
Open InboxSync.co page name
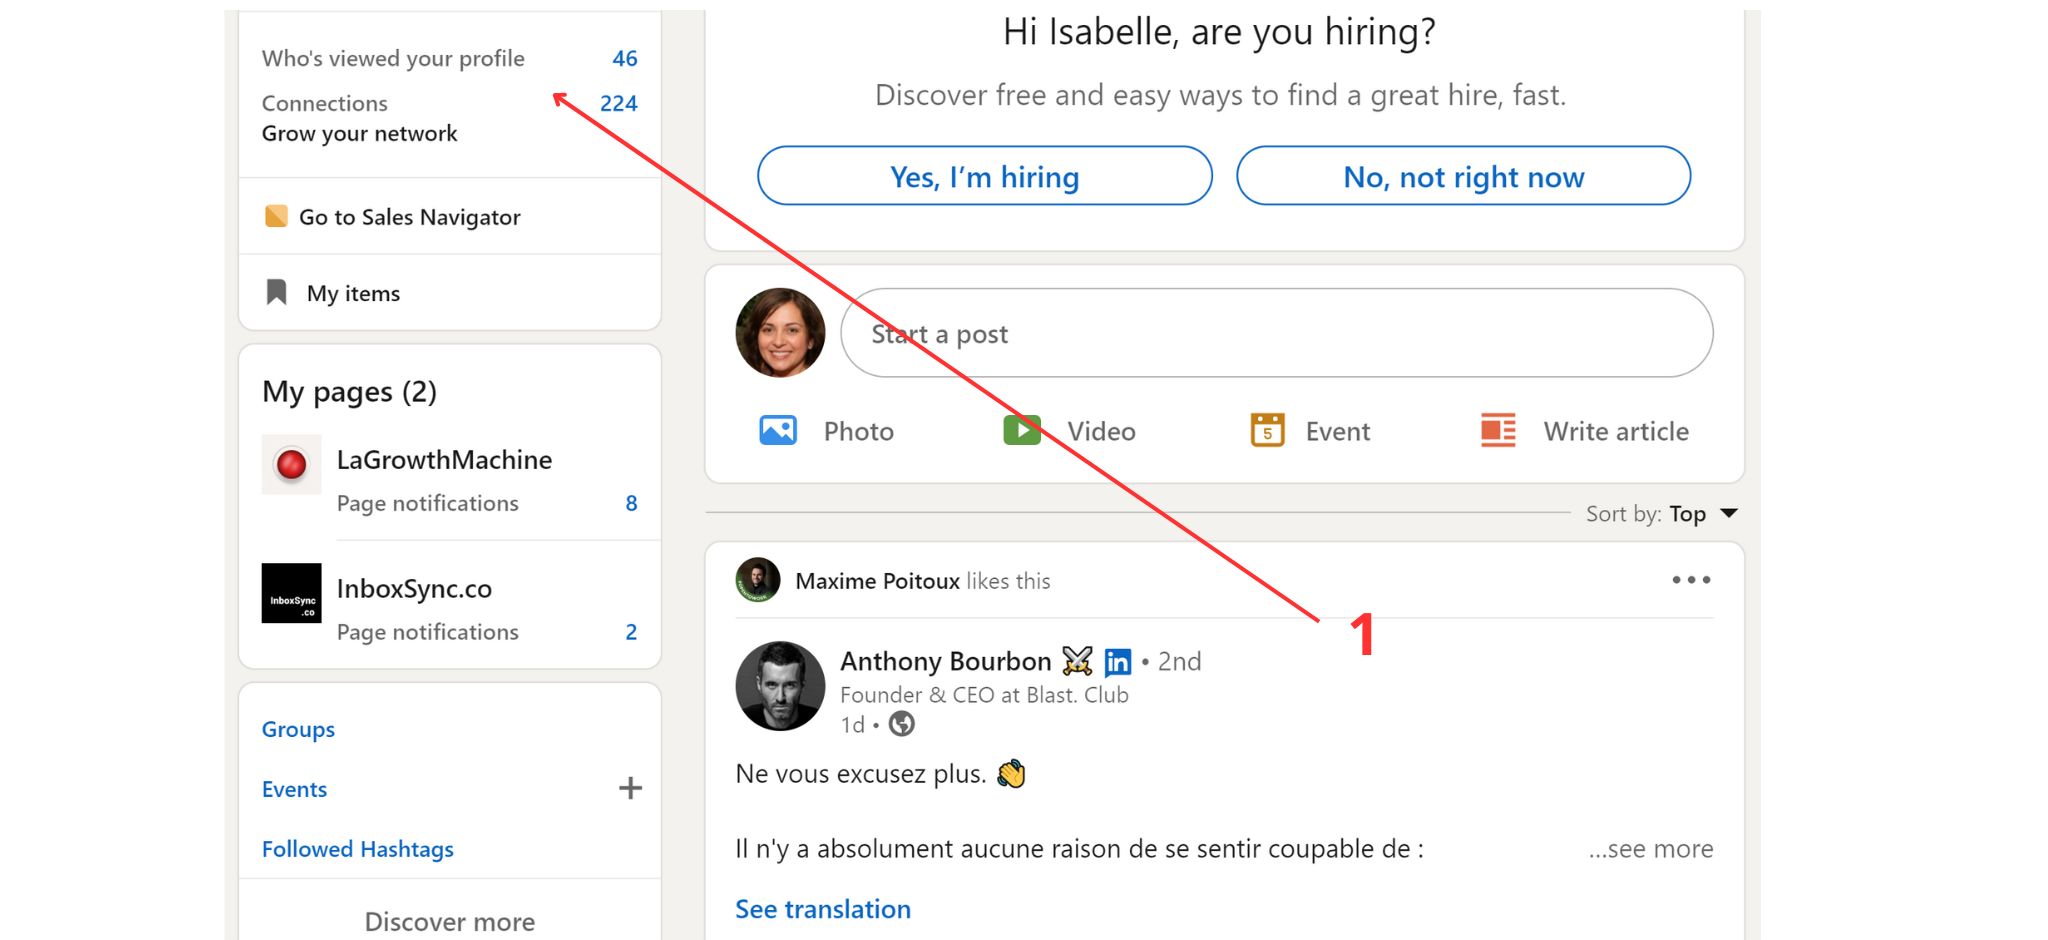[x=414, y=589]
